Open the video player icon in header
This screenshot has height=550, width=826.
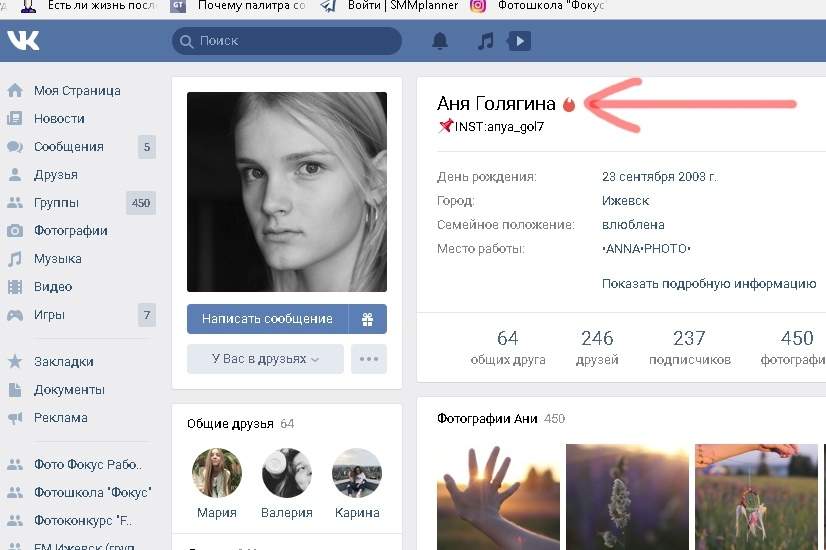pos(519,41)
